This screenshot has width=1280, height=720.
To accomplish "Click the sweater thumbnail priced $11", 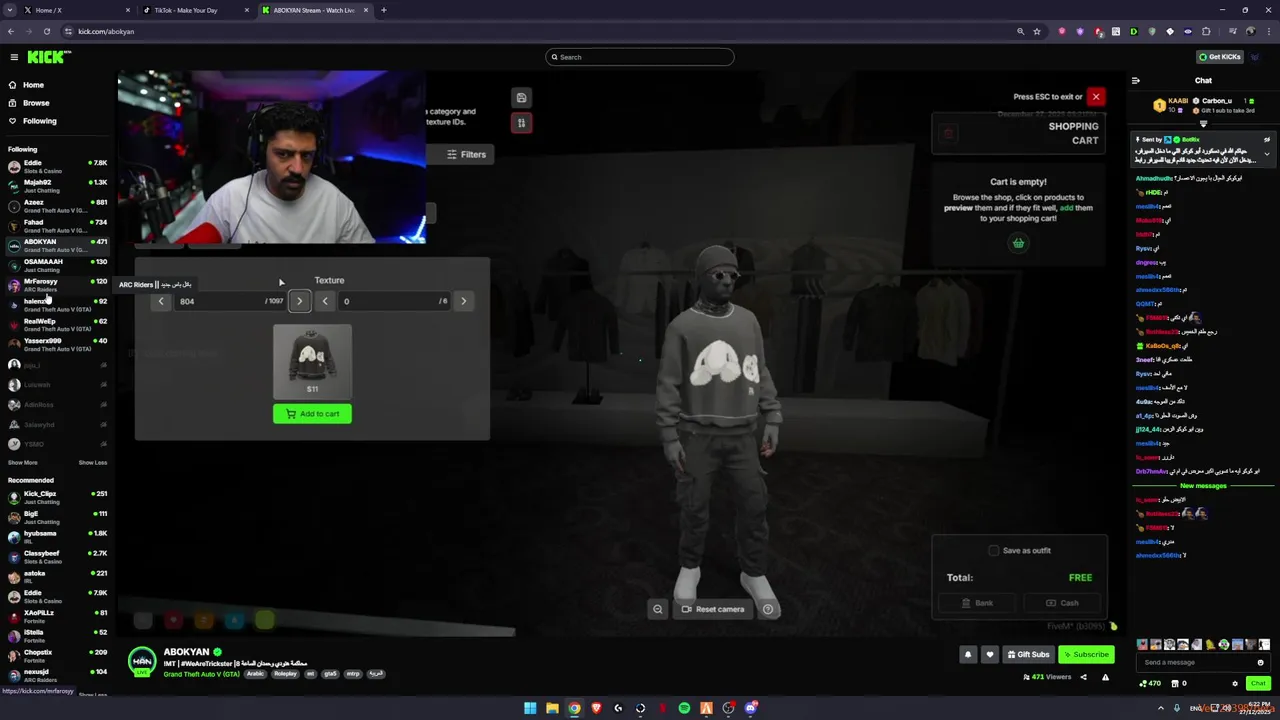I will click(x=312, y=360).
